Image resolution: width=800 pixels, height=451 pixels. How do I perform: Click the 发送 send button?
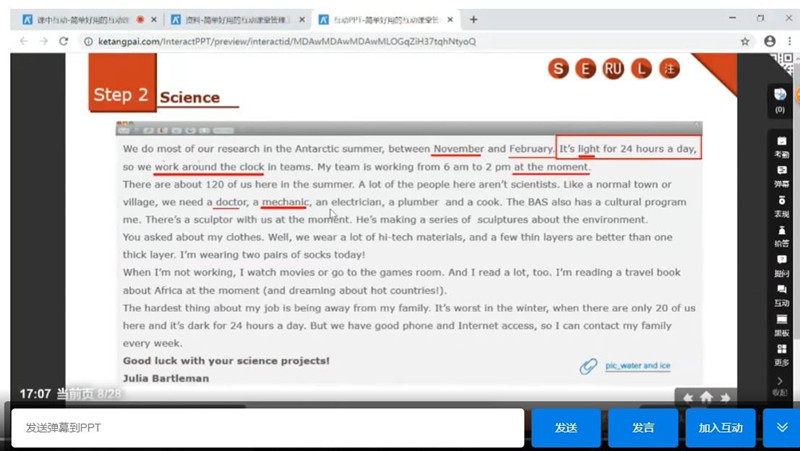(565, 428)
